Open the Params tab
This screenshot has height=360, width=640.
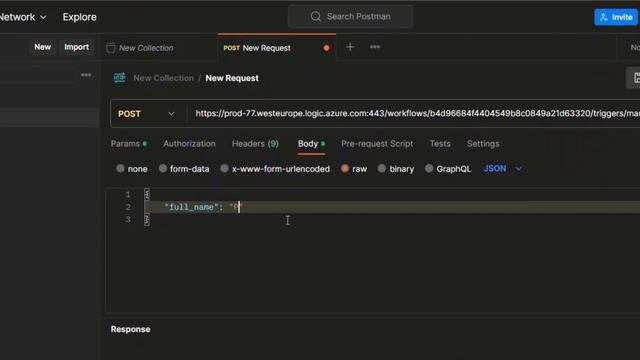[129, 144]
